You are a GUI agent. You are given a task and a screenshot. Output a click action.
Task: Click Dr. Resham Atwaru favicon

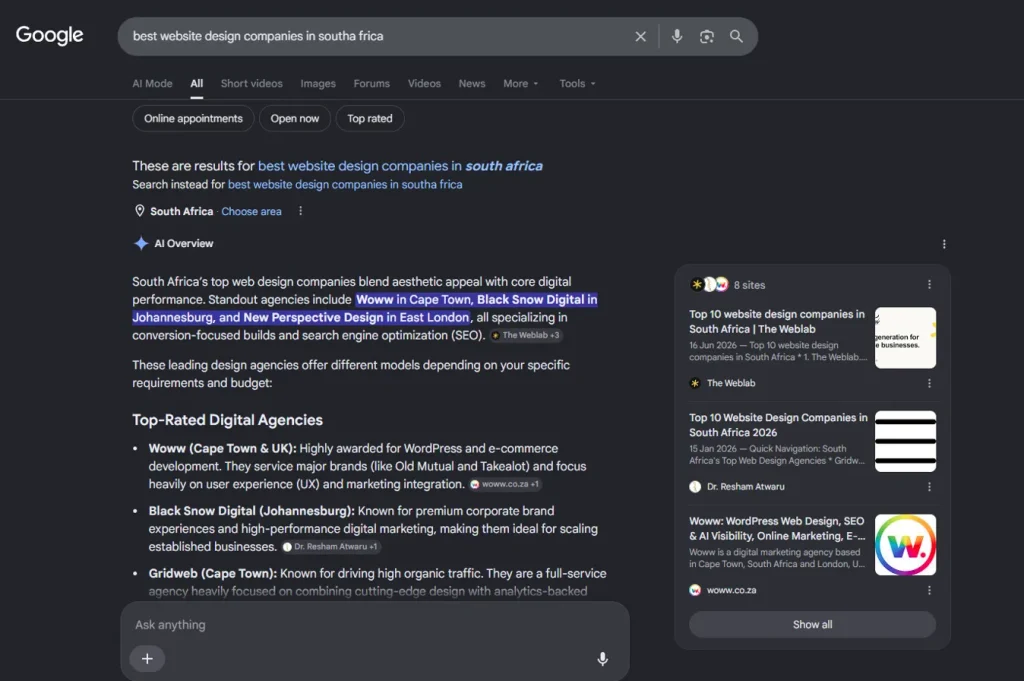(695, 487)
